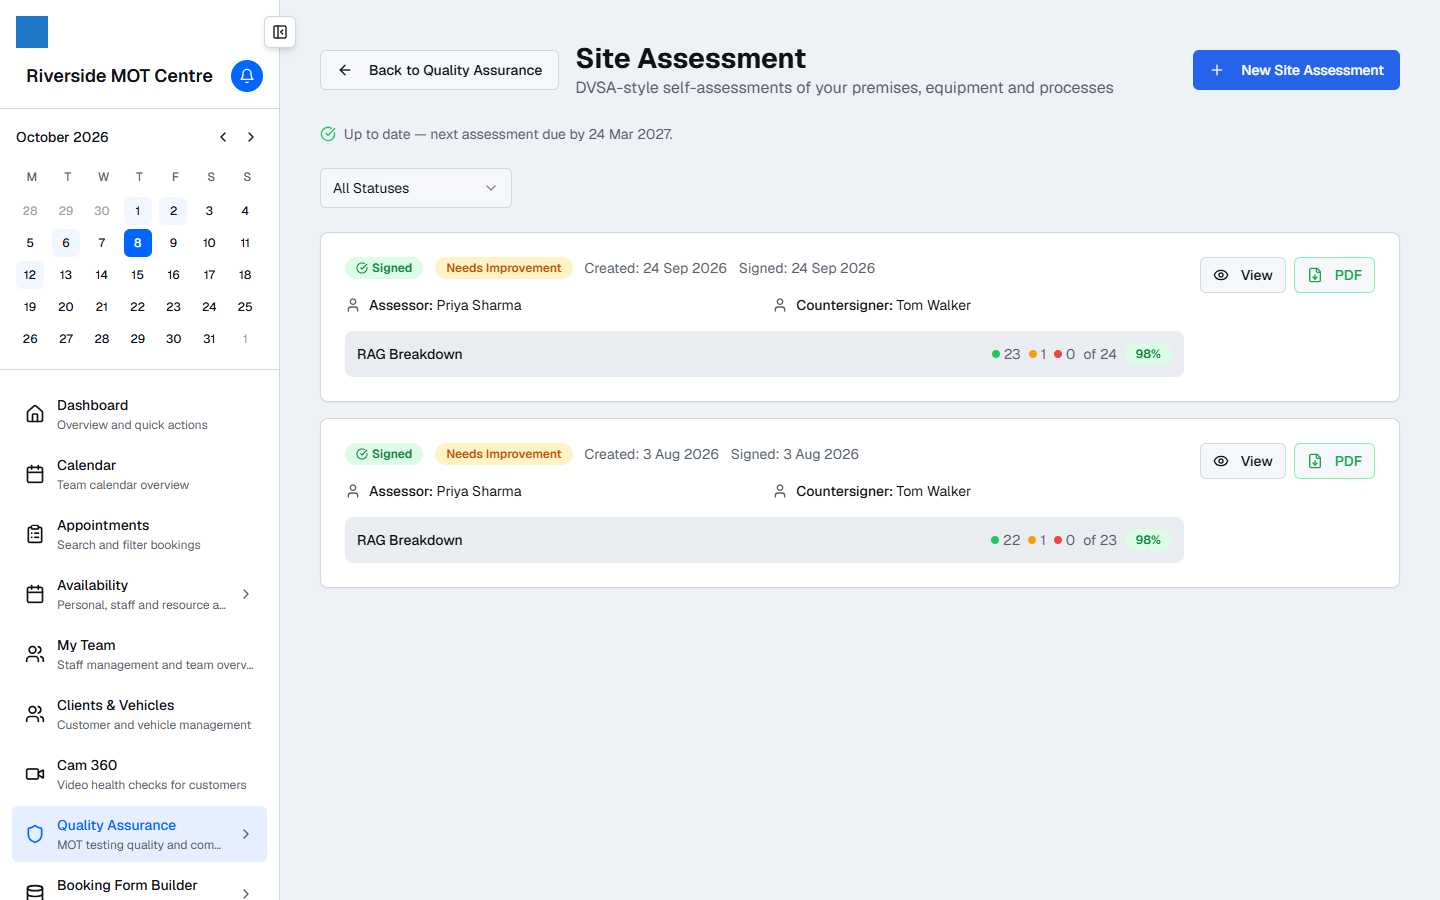The height and width of the screenshot is (900, 1440).
Task: Click the Availability calendar icon
Action: pos(35,594)
